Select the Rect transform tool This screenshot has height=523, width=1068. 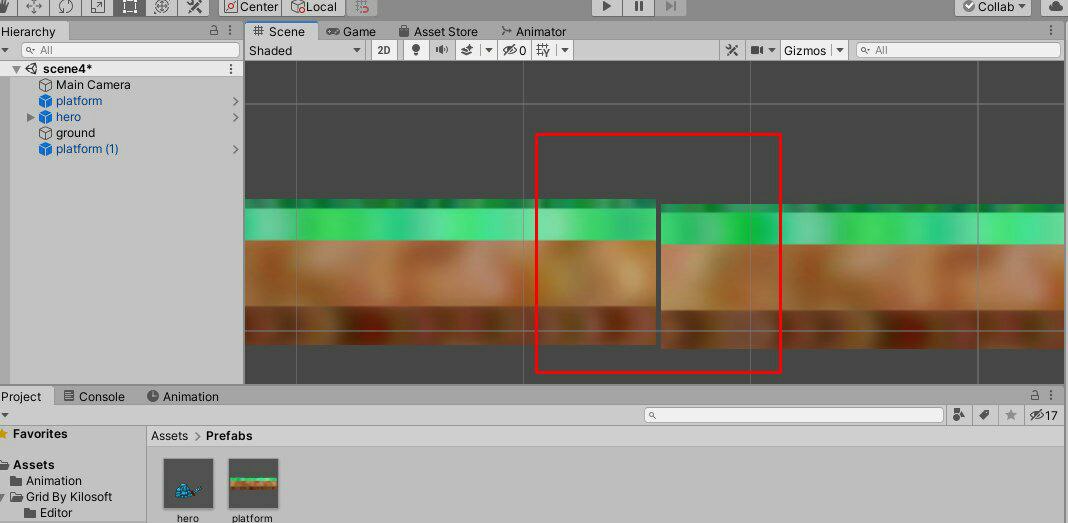129,7
